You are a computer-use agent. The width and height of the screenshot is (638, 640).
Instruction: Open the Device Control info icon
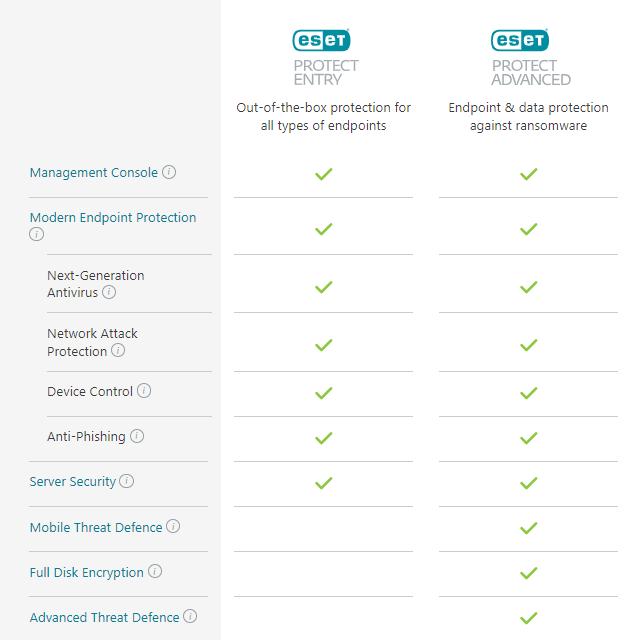point(144,391)
